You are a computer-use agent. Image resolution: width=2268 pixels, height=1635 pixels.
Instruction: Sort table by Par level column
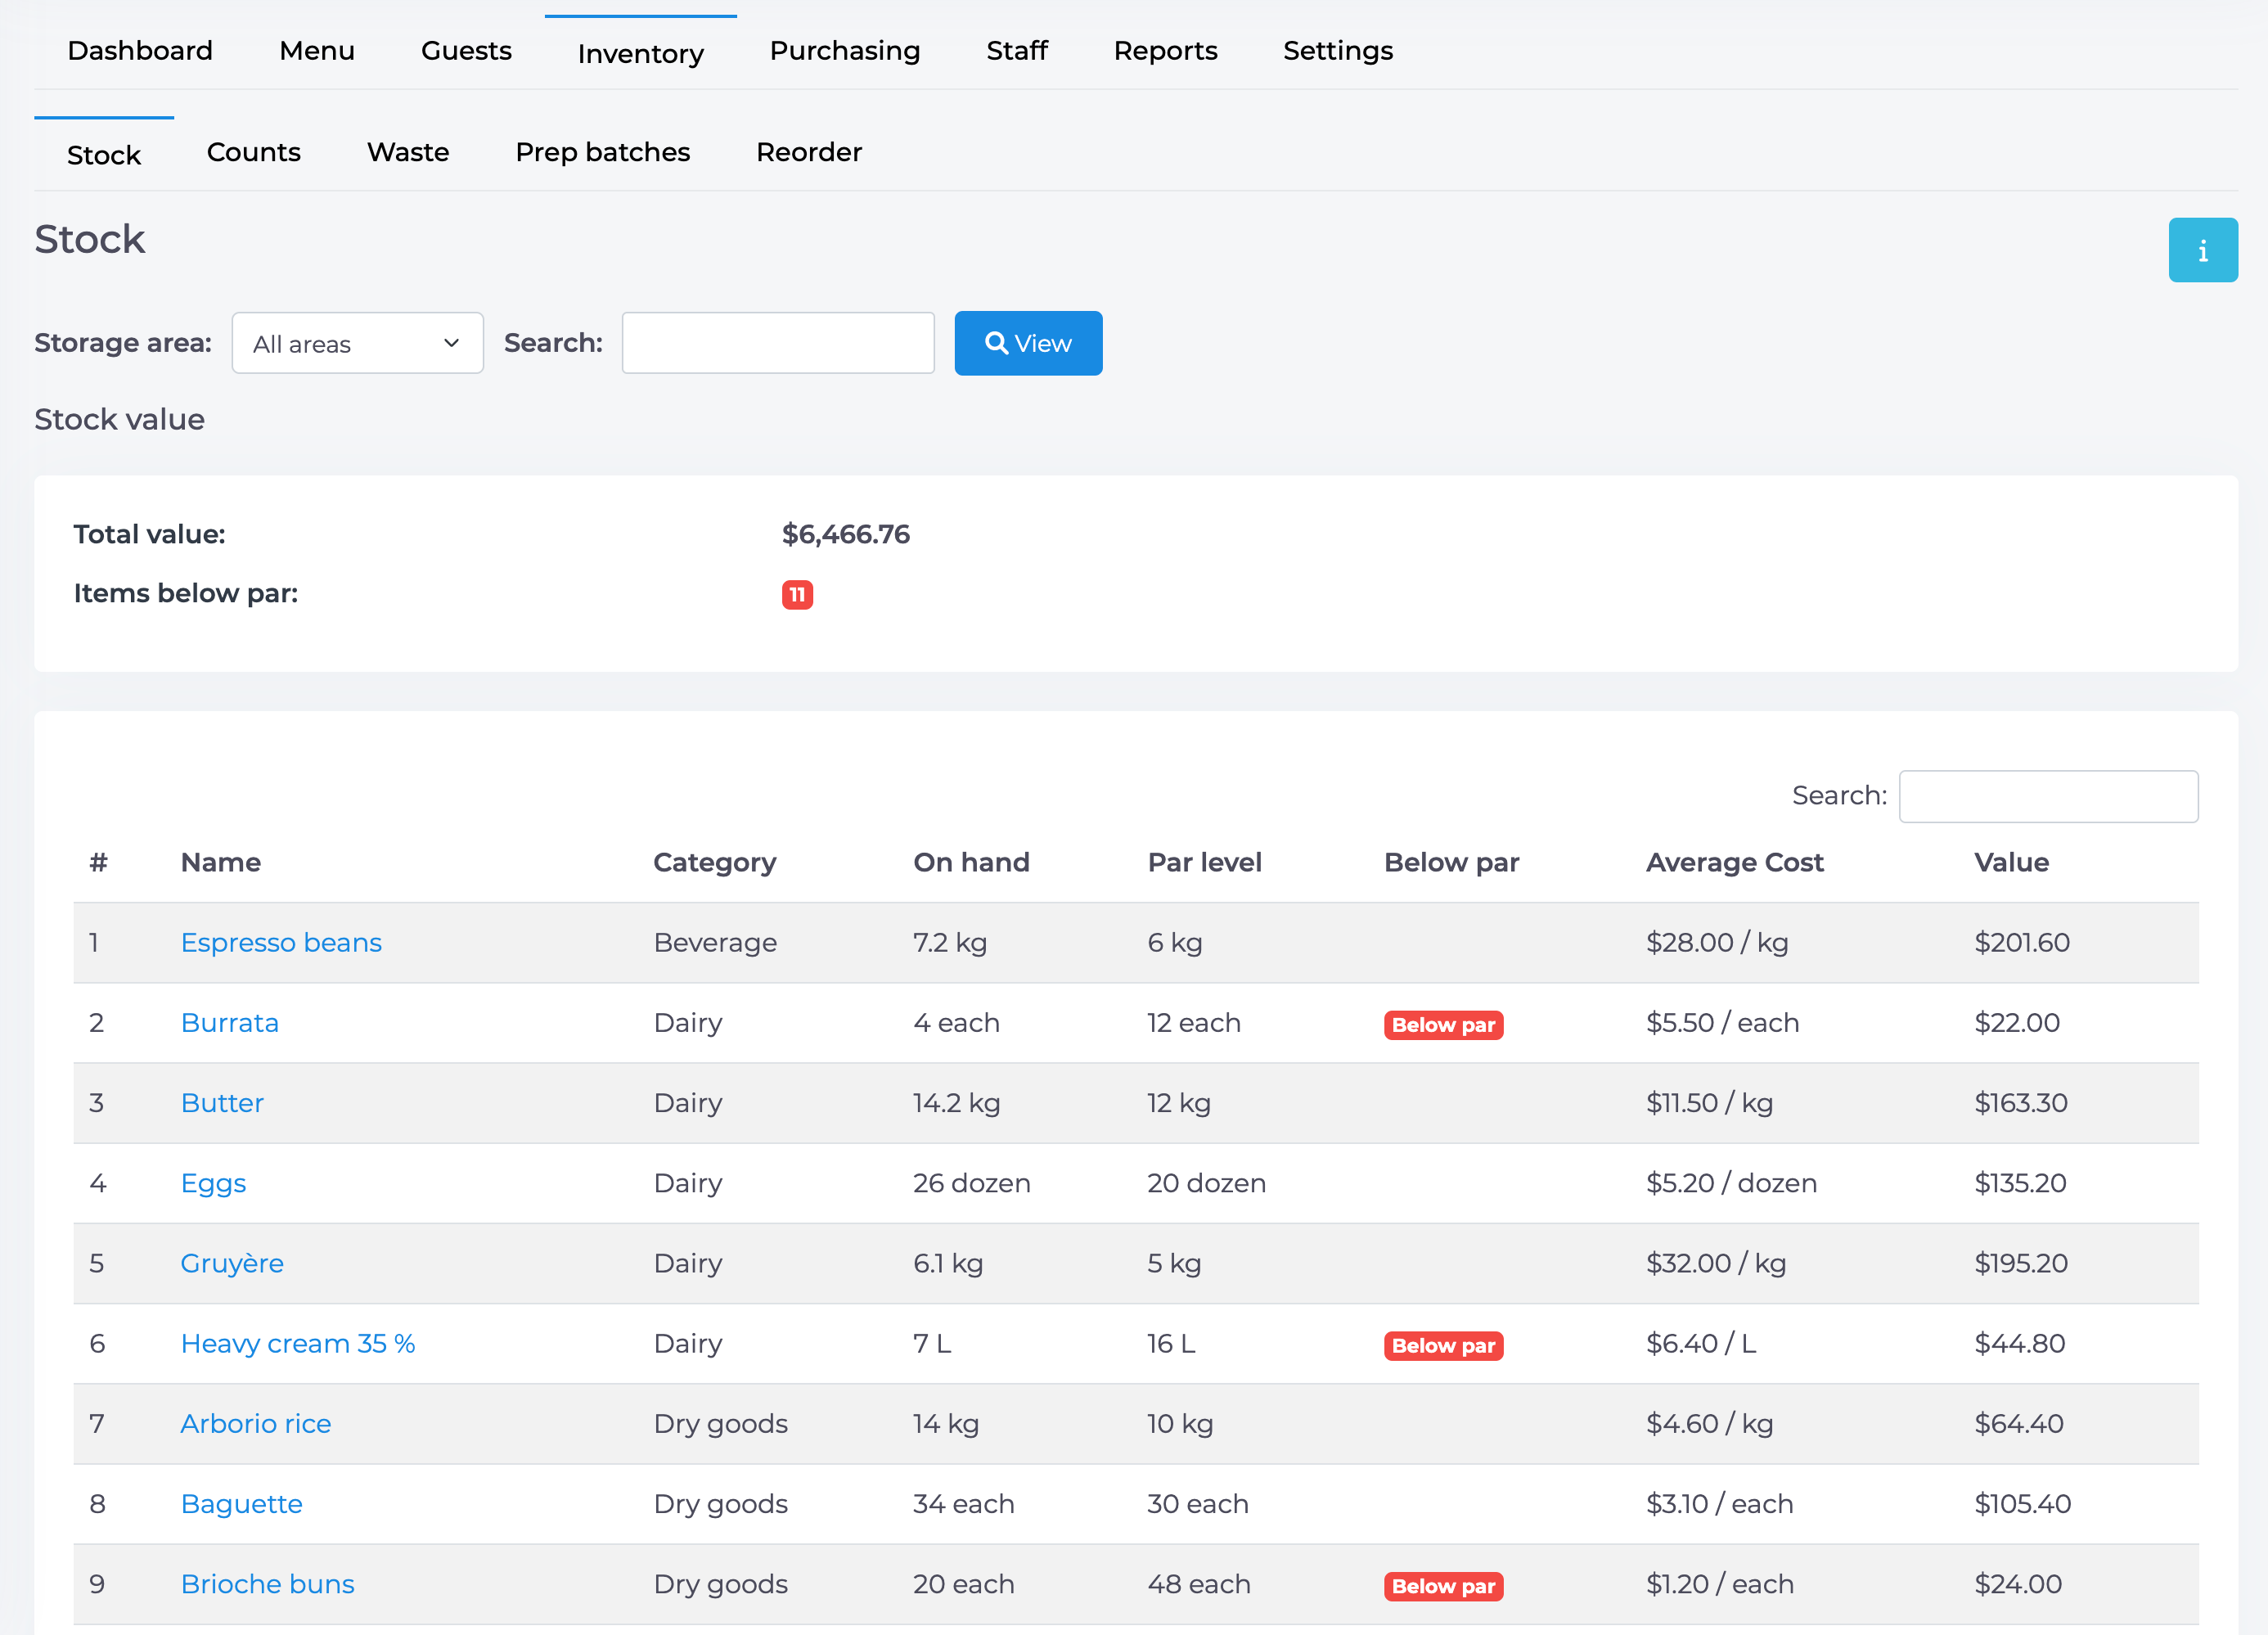tap(1204, 862)
